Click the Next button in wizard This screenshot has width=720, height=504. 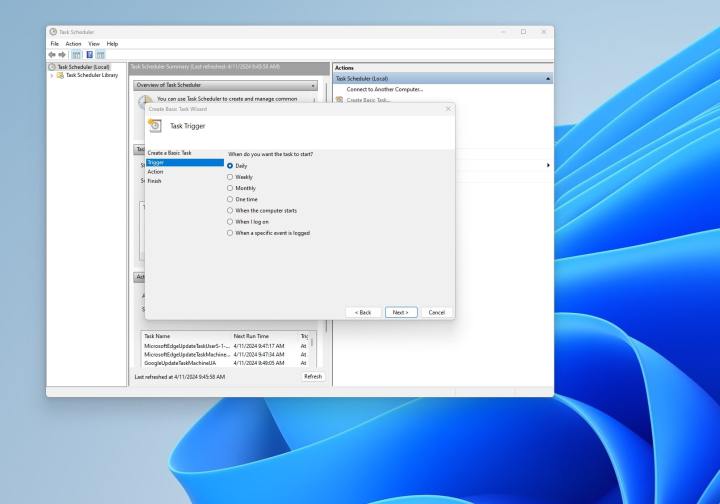tap(401, 312)
